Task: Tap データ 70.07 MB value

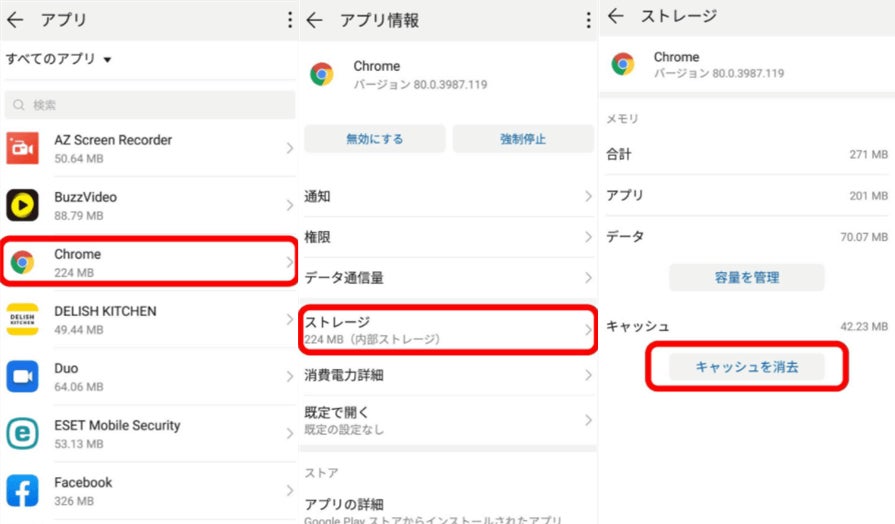Action: coord(864,237)
